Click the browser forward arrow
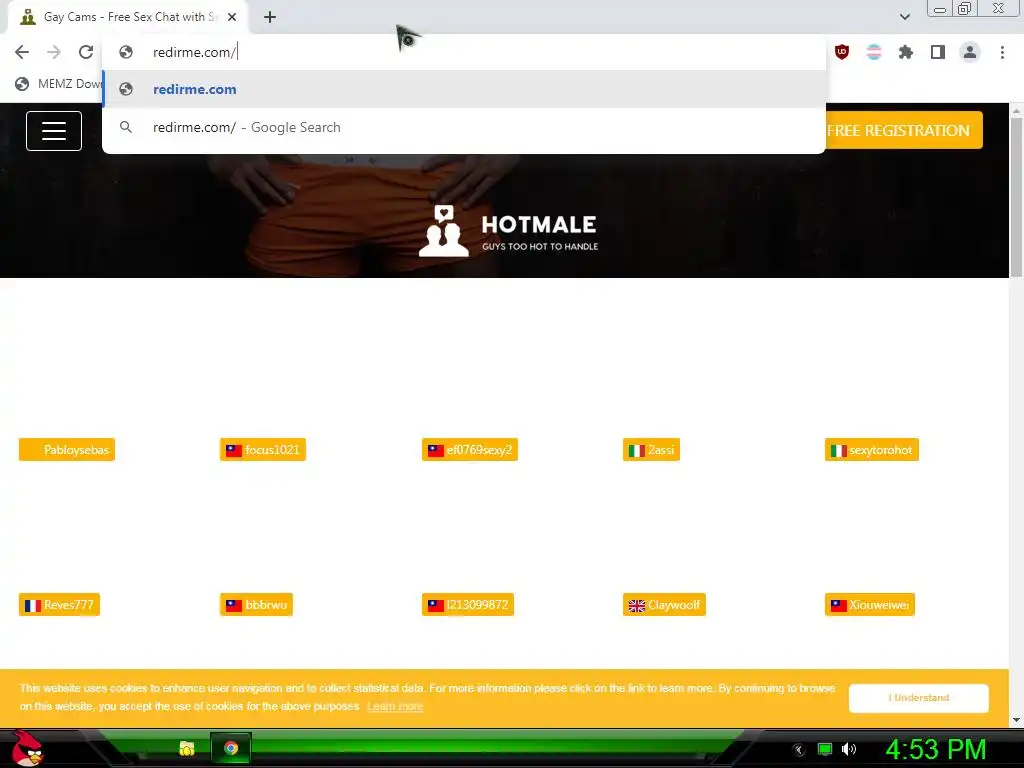This screenshot has height=768, width=1024. click(x=54, y=52)
